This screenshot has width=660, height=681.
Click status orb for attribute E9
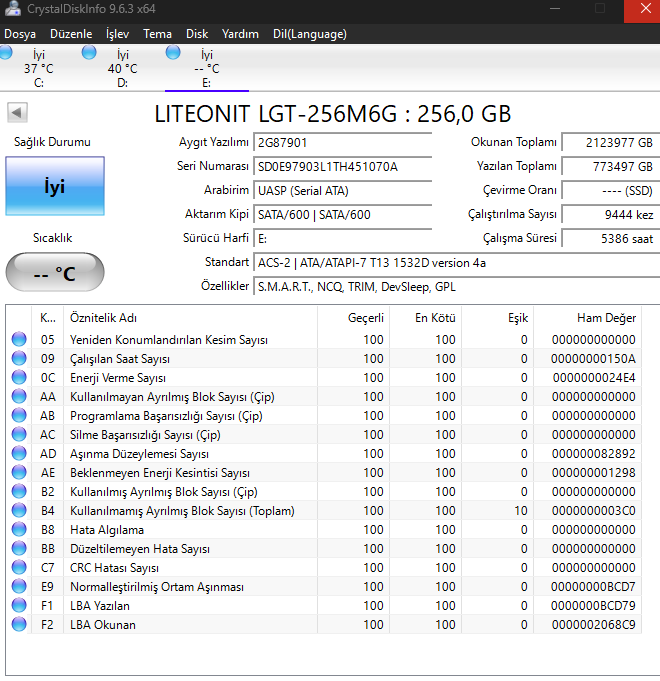coord(19,586)
